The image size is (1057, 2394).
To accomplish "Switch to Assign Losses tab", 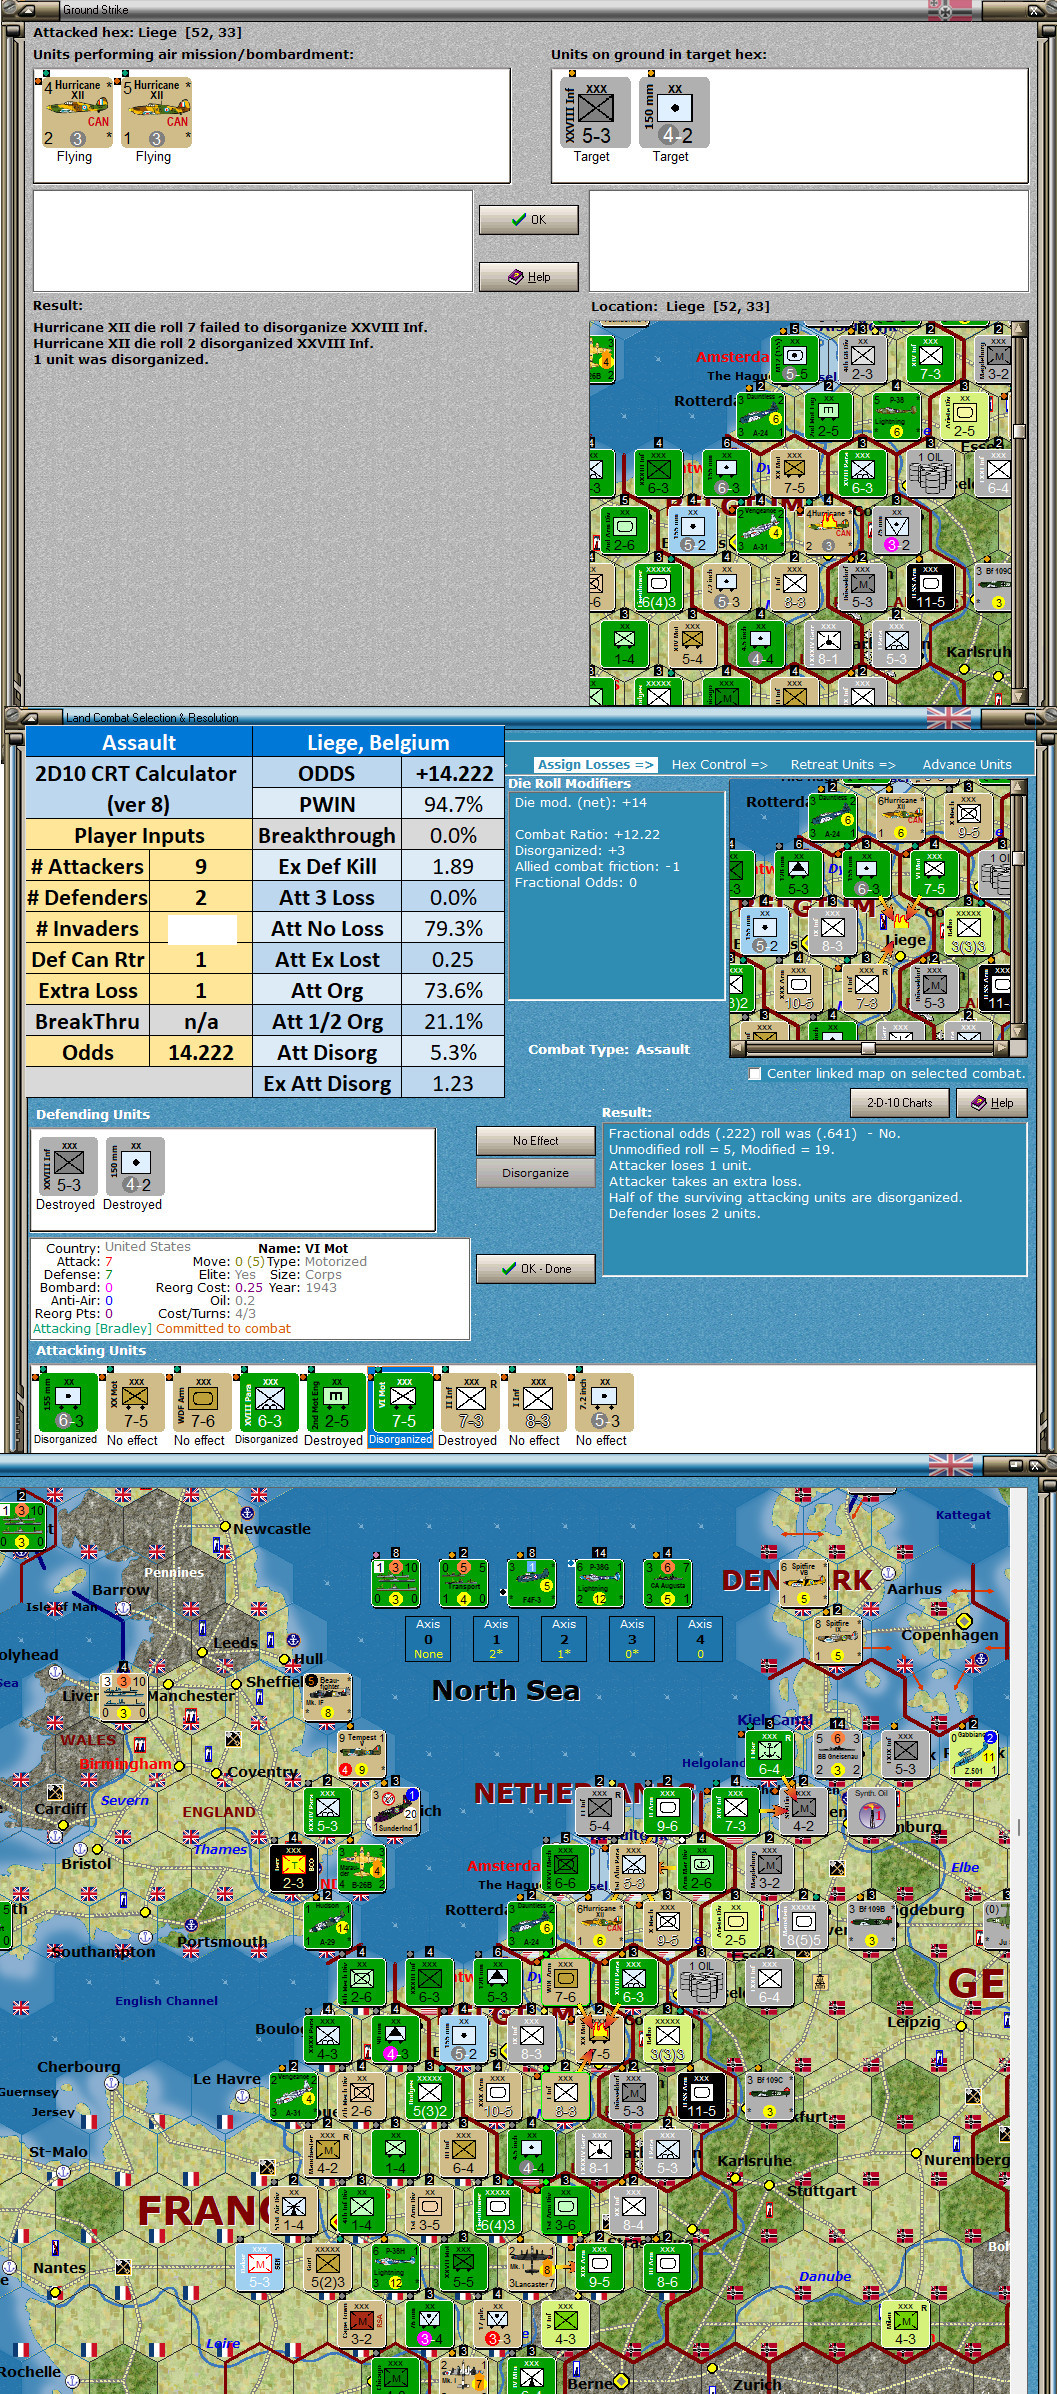I will 595,764.
